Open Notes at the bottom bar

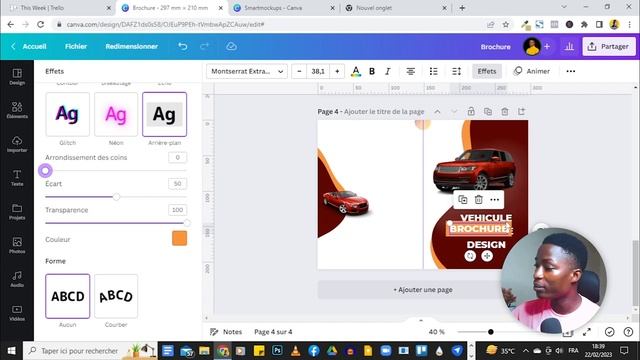pos(226,332)
